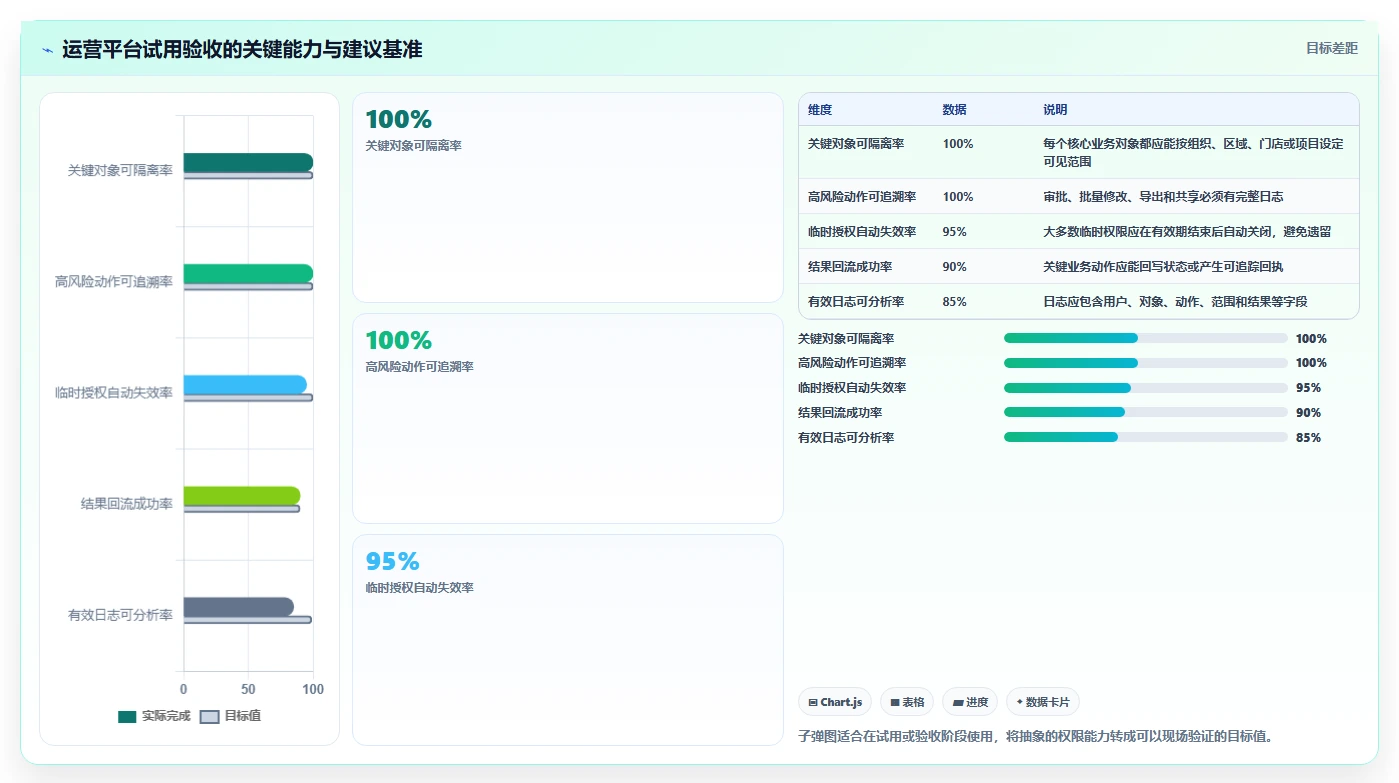1399x783 pixels.
Task: Open the 100% 关键对象可隔离率 data card
Action: coord(568,197)
